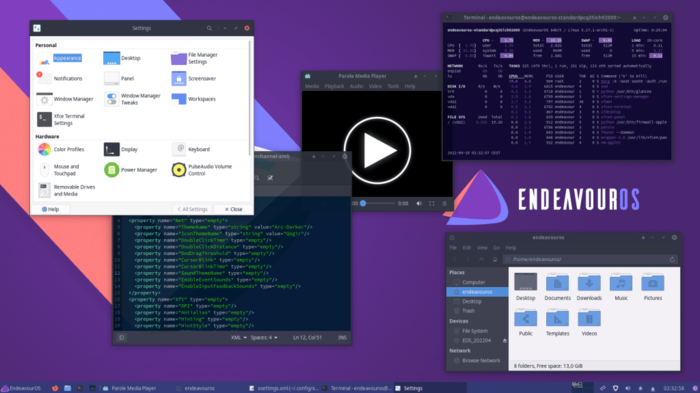The image size is (700, 393).
Task: Select Trash in the Places sidebar
Action: [468, 311]
